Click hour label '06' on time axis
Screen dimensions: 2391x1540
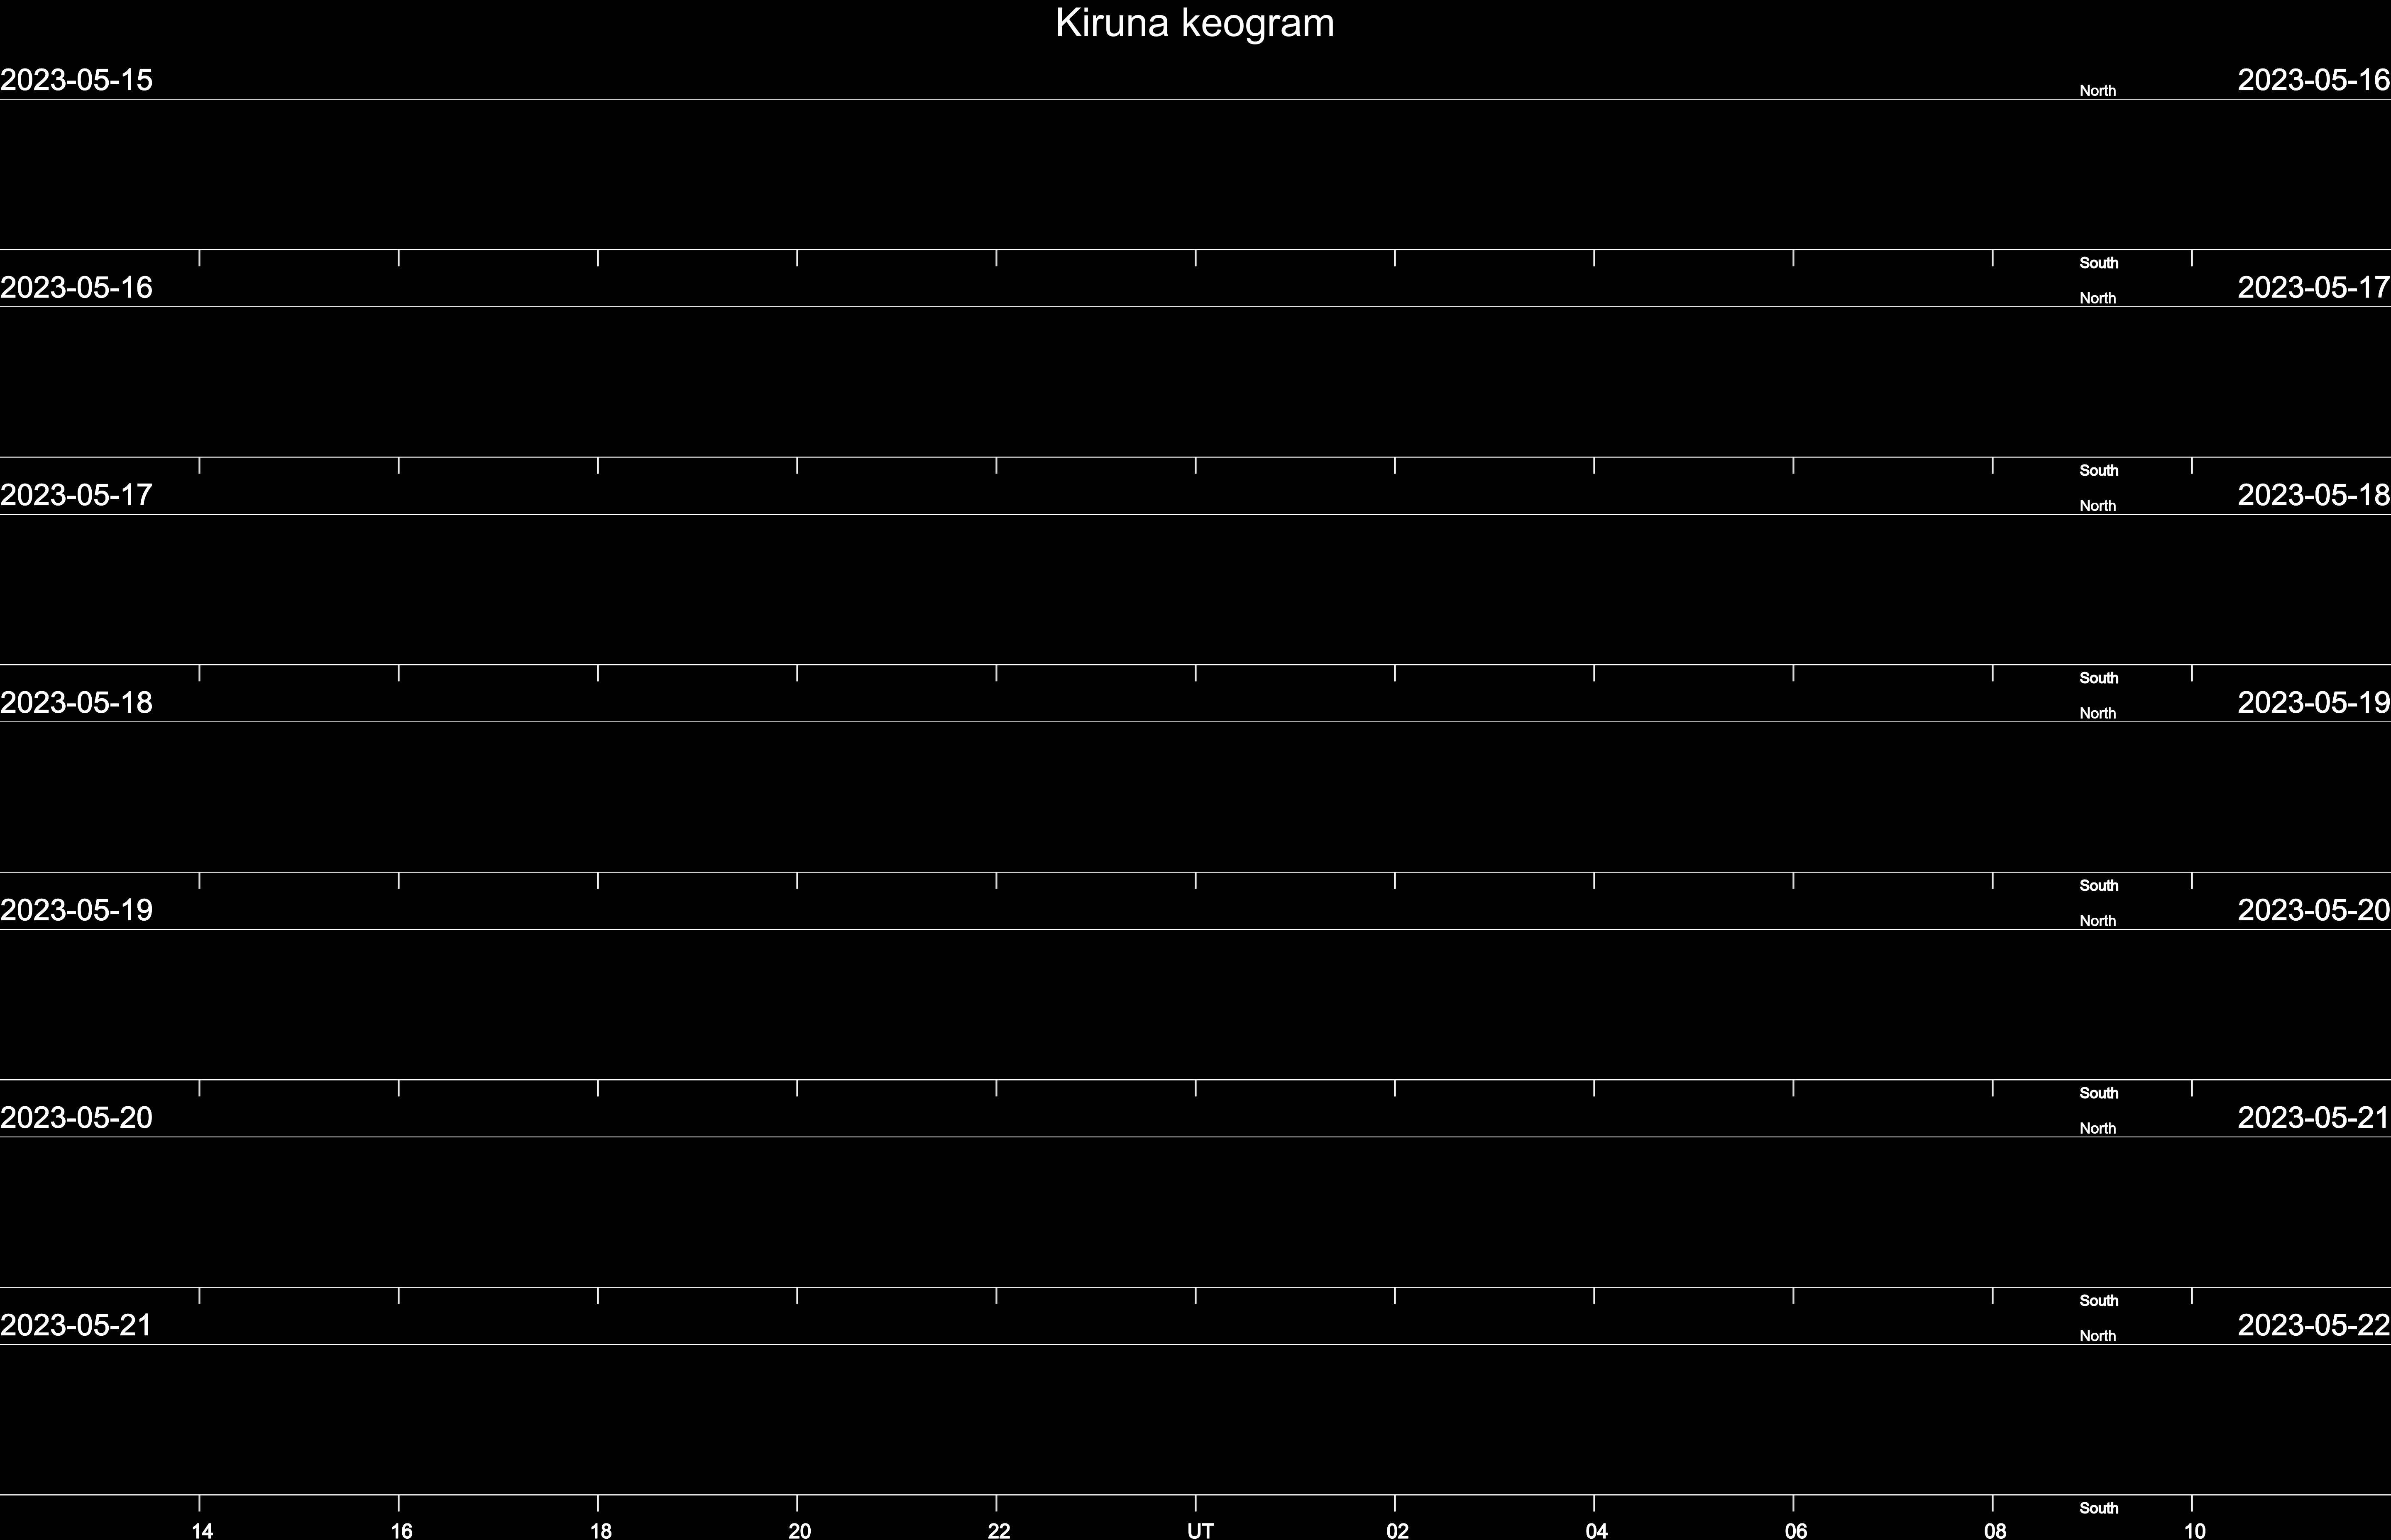[1796, 1530]
